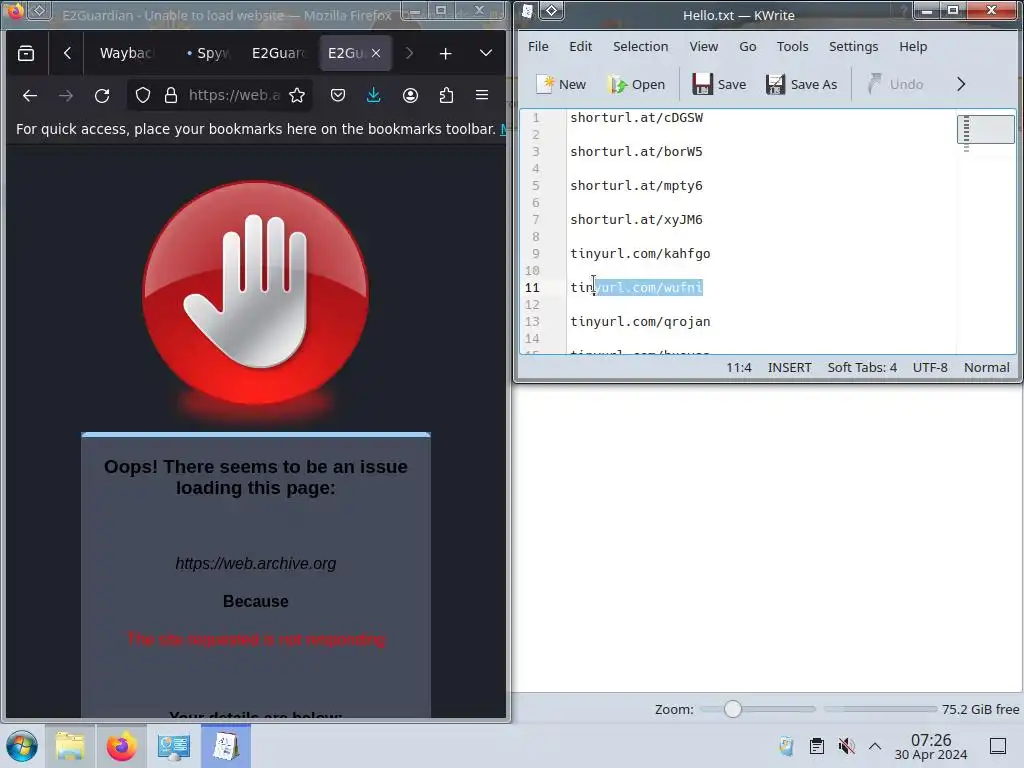Open UTF-8 encoding dropdown
This screenshot has height=768, width=1024.
[930, 368]
